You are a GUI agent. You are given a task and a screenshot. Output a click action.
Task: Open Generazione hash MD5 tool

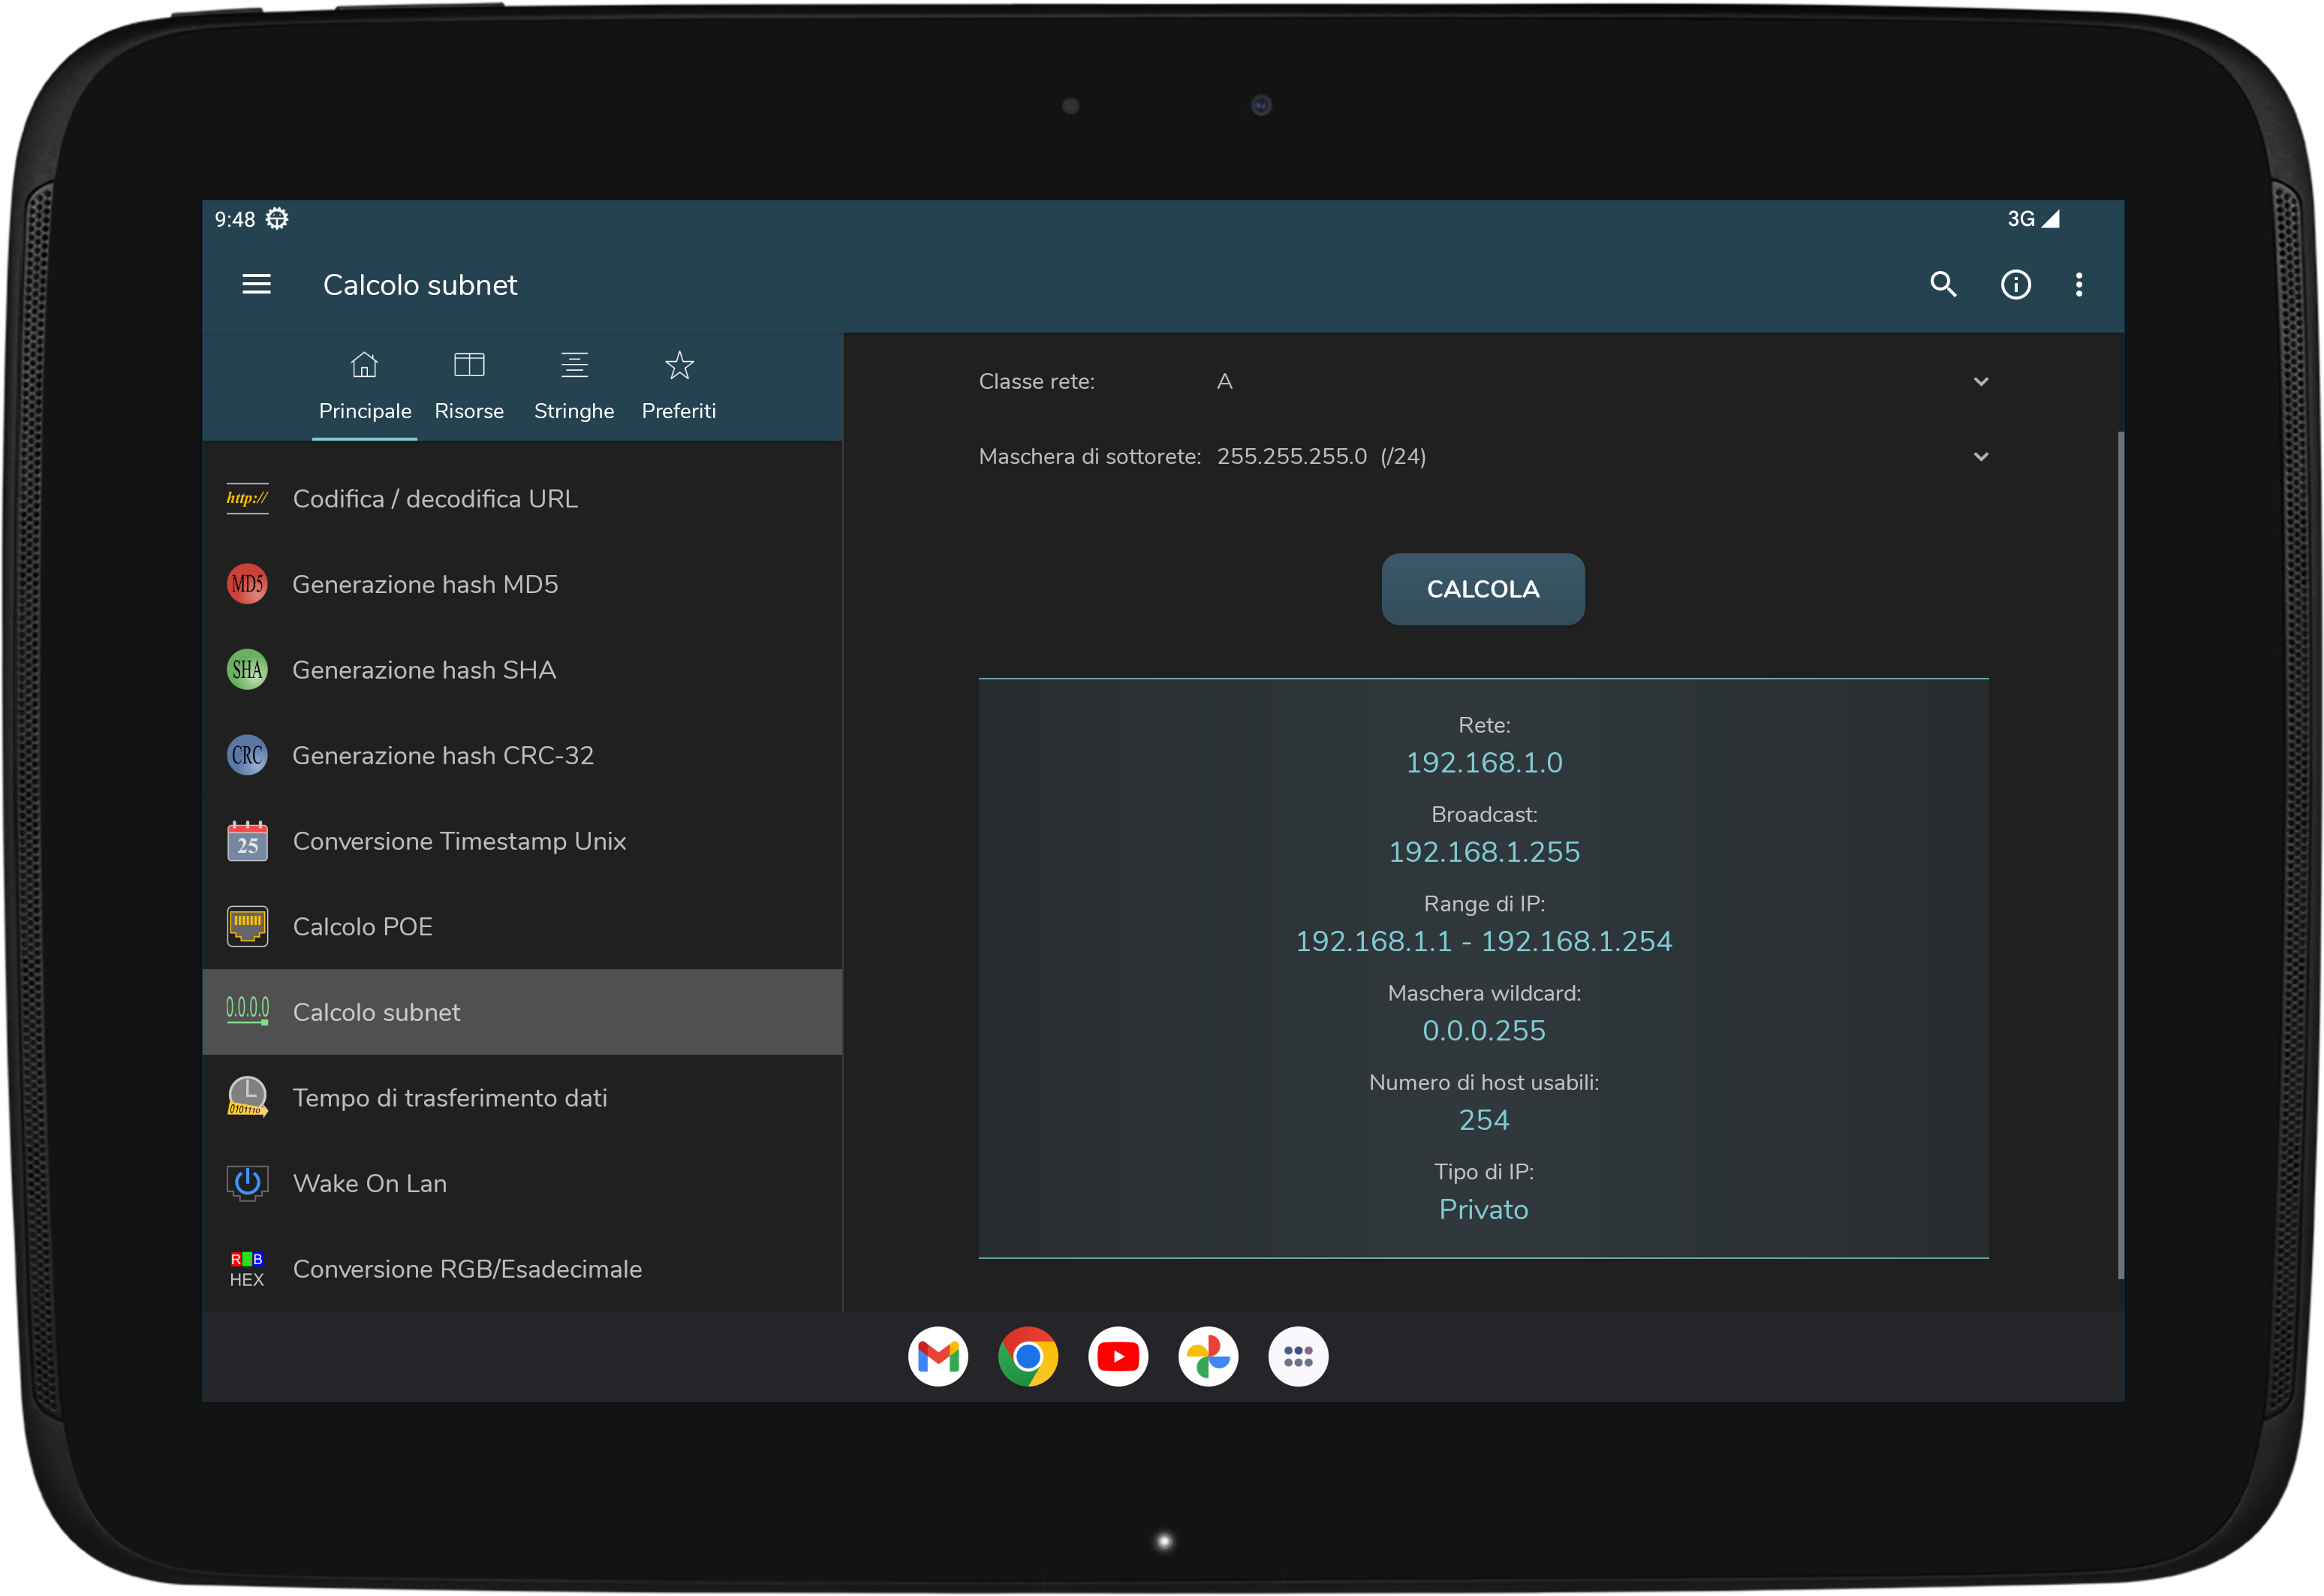click(522, 584)
